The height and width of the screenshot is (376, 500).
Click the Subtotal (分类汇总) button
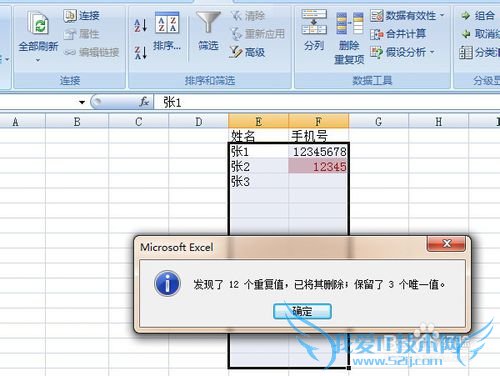[x=479, y=52]
